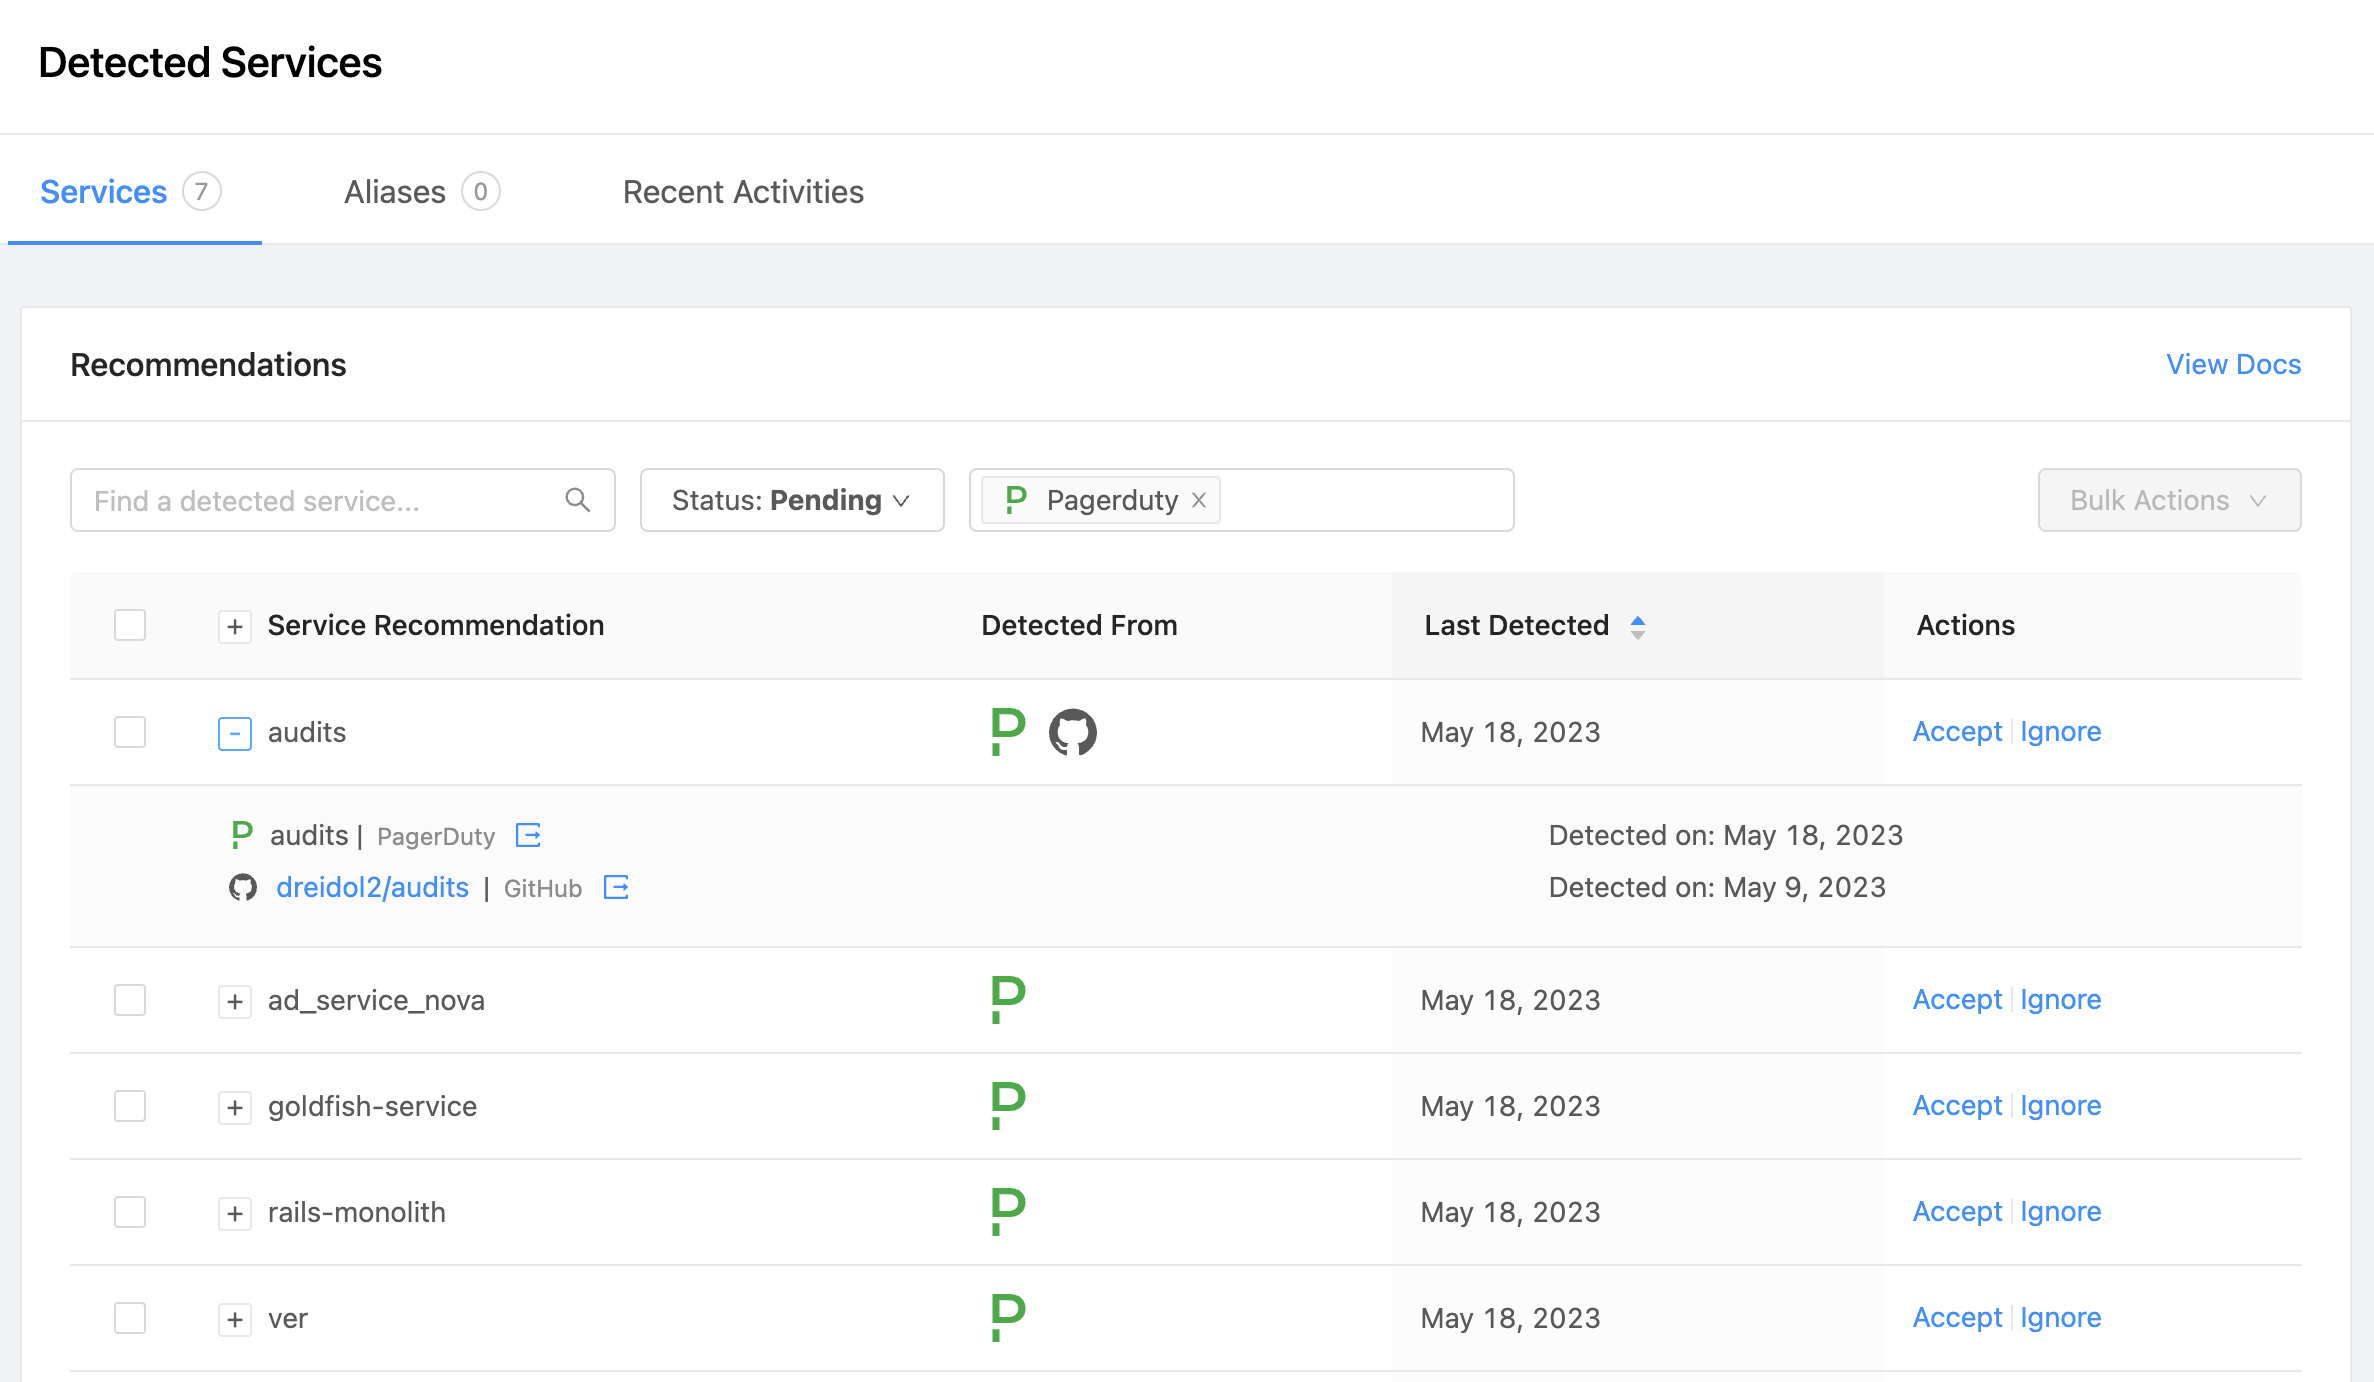Open the Status: Pending dropdown

click(791, 500)
